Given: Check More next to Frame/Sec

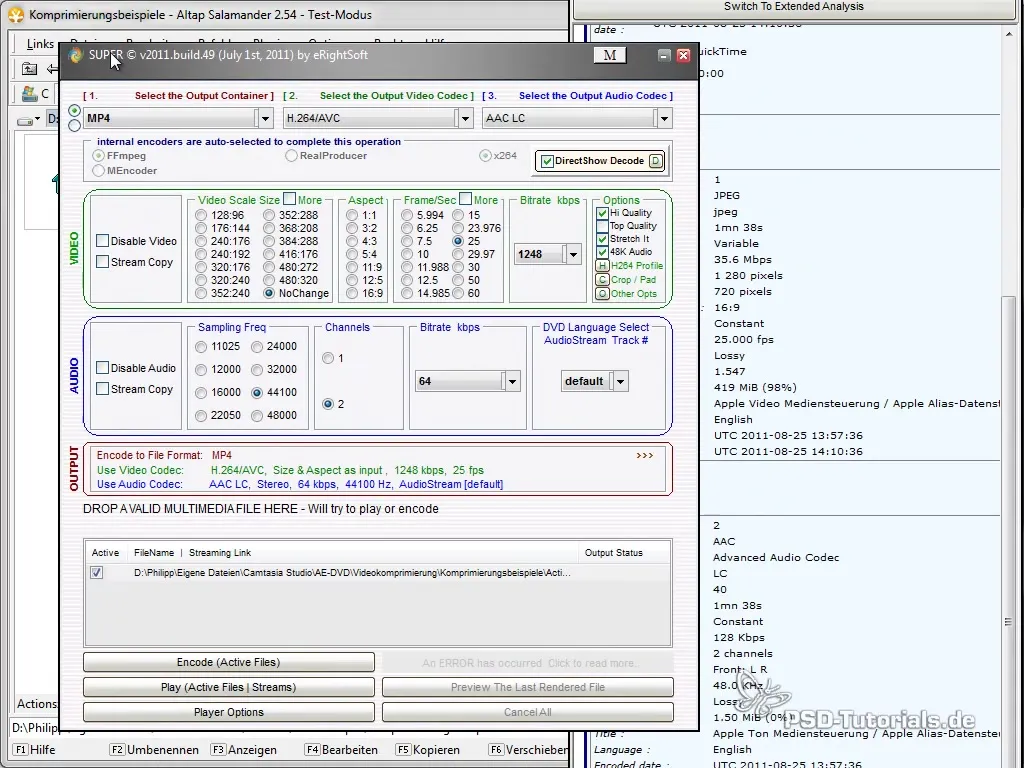Looking at the screenshot, I should [x=465, y=199].
